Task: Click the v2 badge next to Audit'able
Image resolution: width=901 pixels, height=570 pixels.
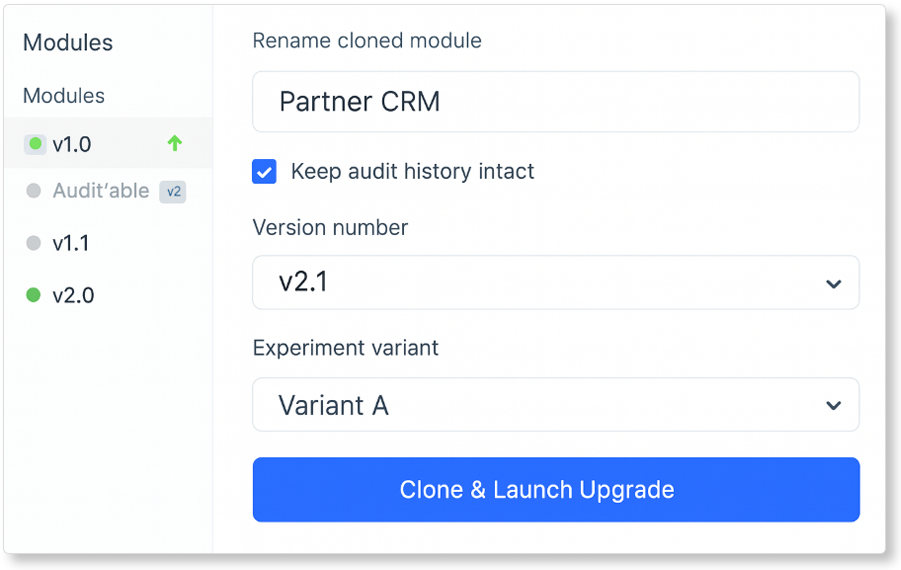Action: 173,191
